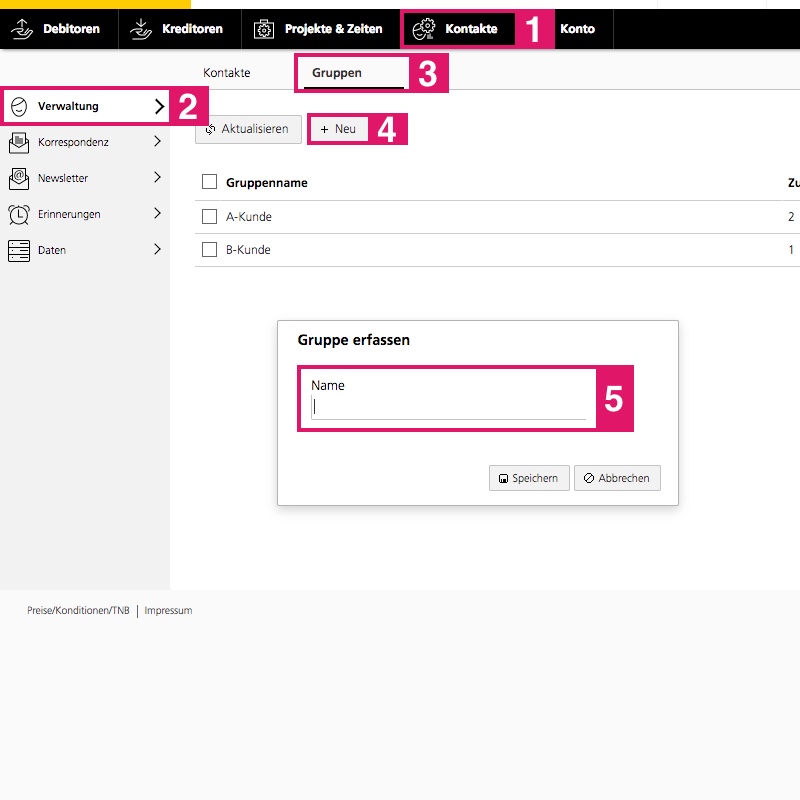Check the B-Kunde group checkbox
Image resolution: width=800 pixels, height=800 pixels.
[x=209, y=249]
